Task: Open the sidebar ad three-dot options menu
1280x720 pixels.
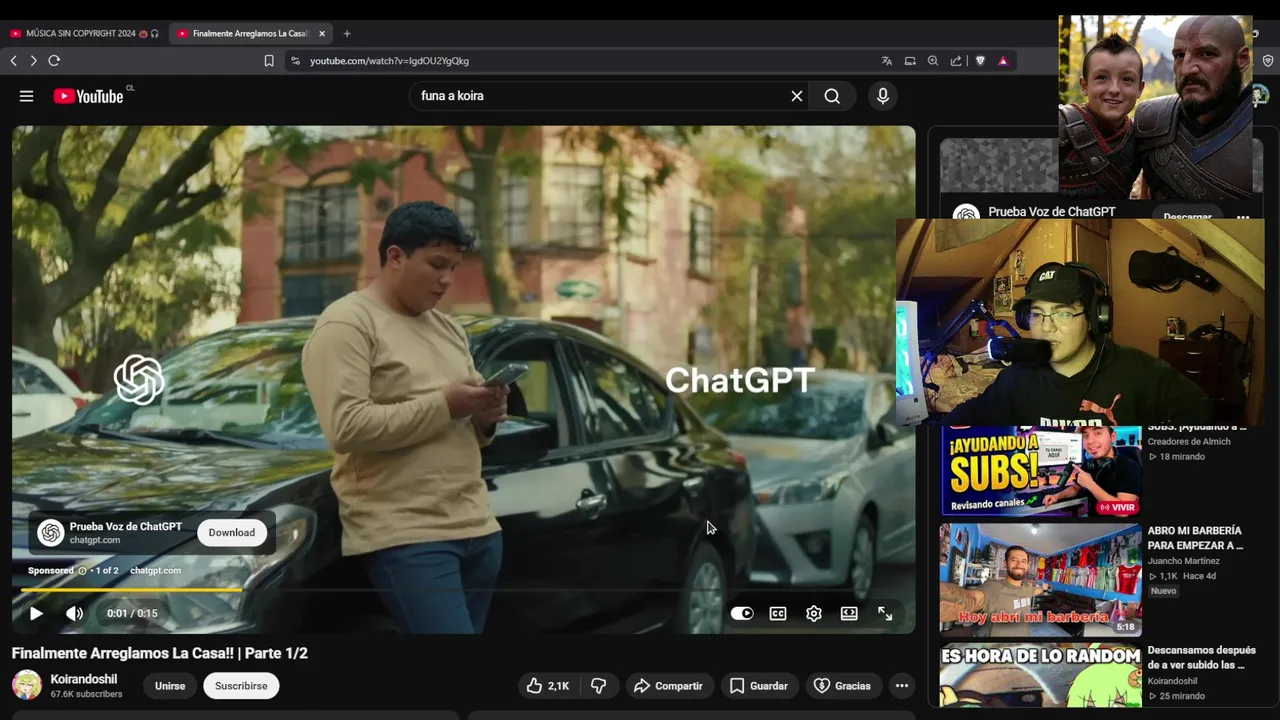Action: [x=1243, y=216]
